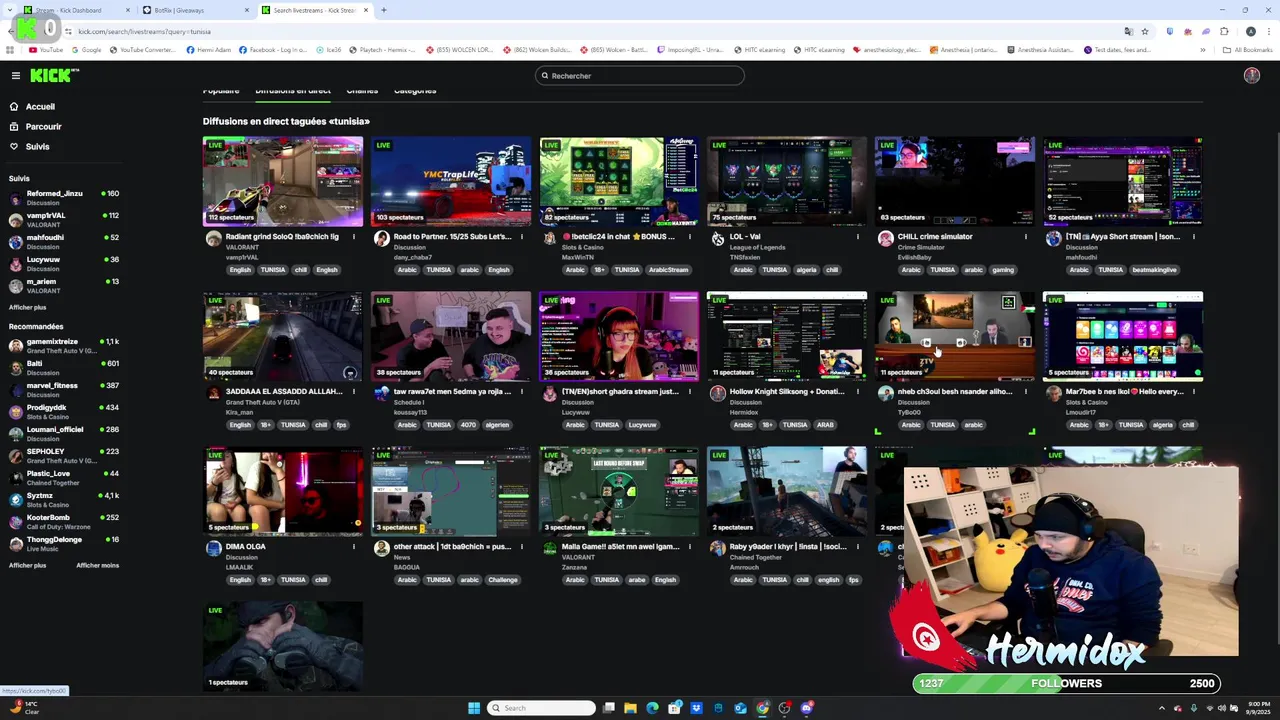The image size is (1280, 720).
Task: Open Road to Partner stream thumbnail
Action: [x=451, y=181]
